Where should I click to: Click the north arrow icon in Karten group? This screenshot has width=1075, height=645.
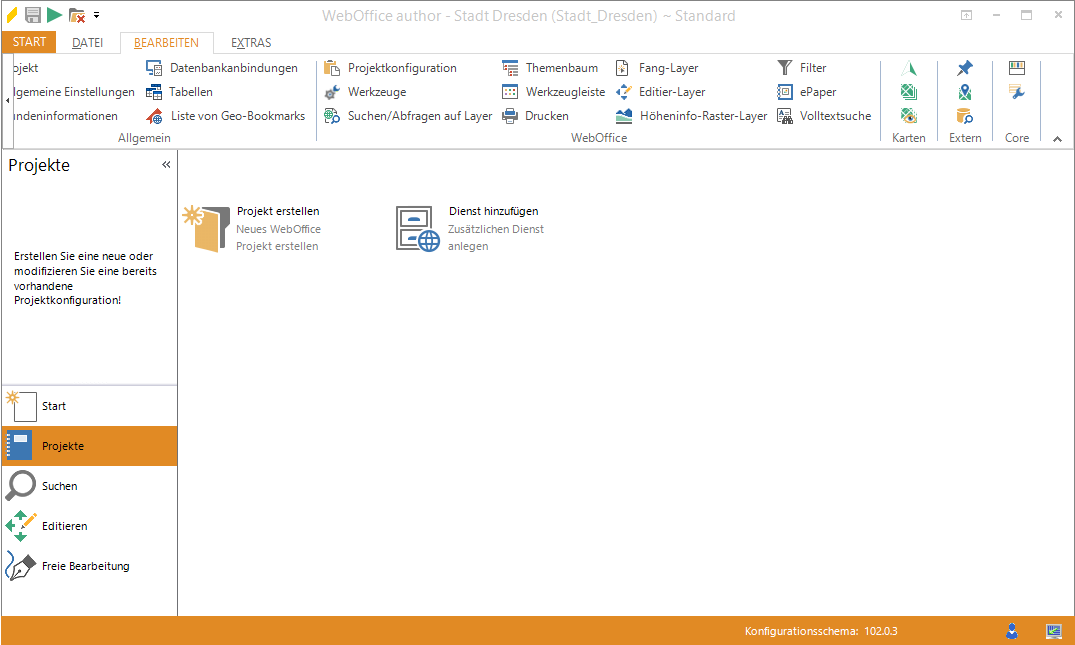point(908,68)
